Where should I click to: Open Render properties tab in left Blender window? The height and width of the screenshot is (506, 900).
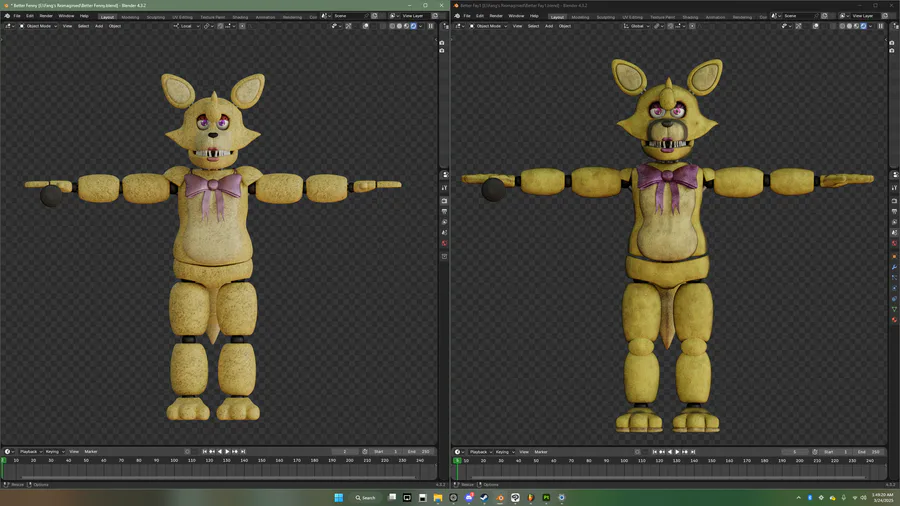point(444,201)
